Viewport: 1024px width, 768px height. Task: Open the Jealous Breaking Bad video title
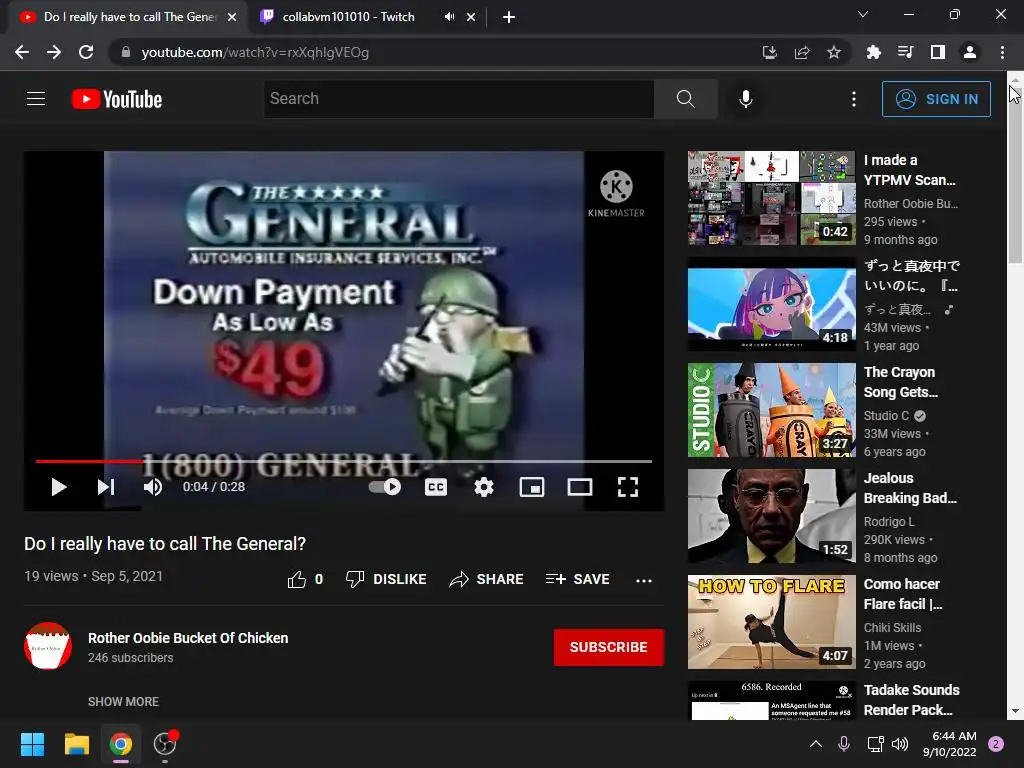pyautogui.click(x=910, y=488)
